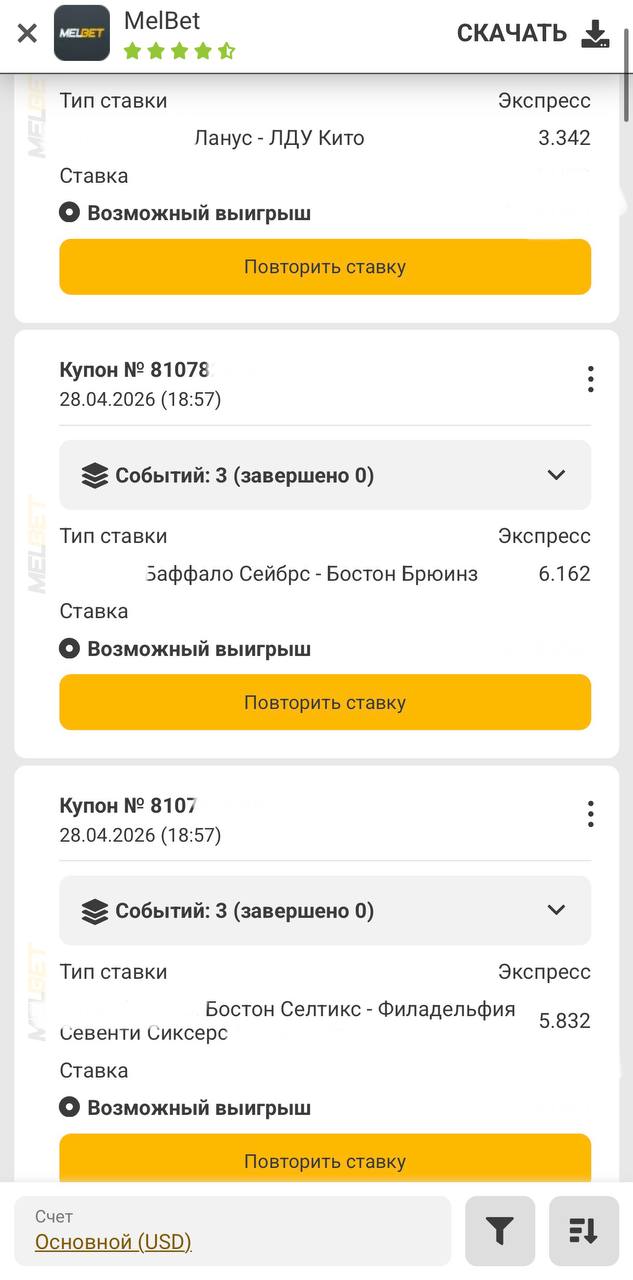Repeat the Баффало Сейбрс - Бостон Брюинз bet
Image resolution: width=633 pixels, height=1280 pixels.
point(325,702)
